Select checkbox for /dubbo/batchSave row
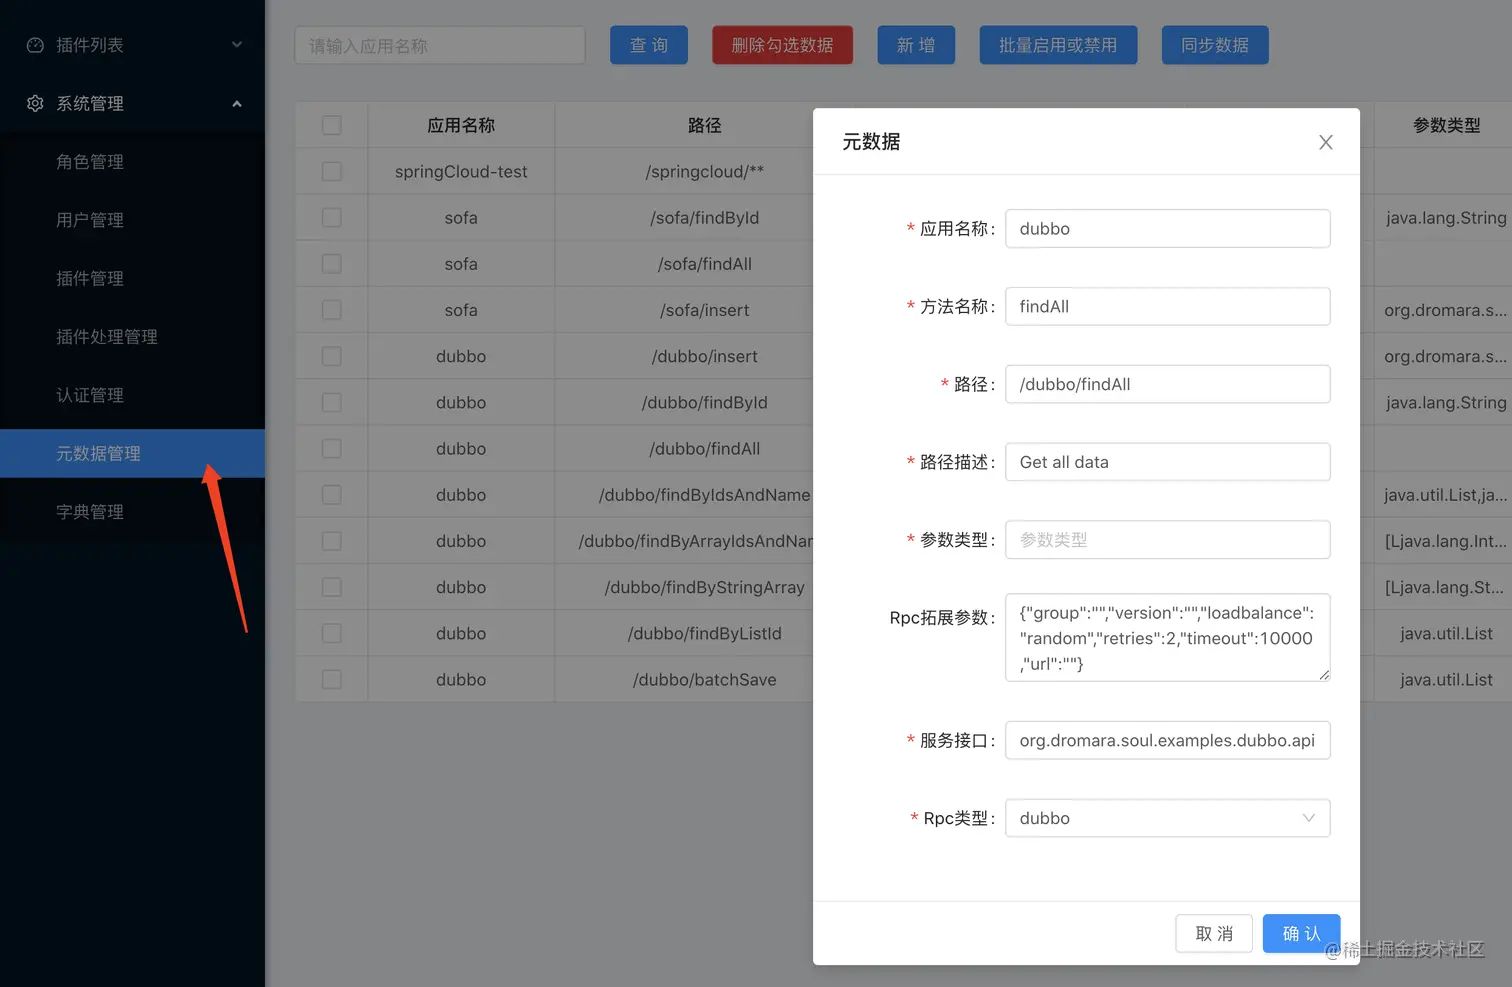Image resolution: width=1512 pixels, height=987 pixels. (x=332, y=679)
